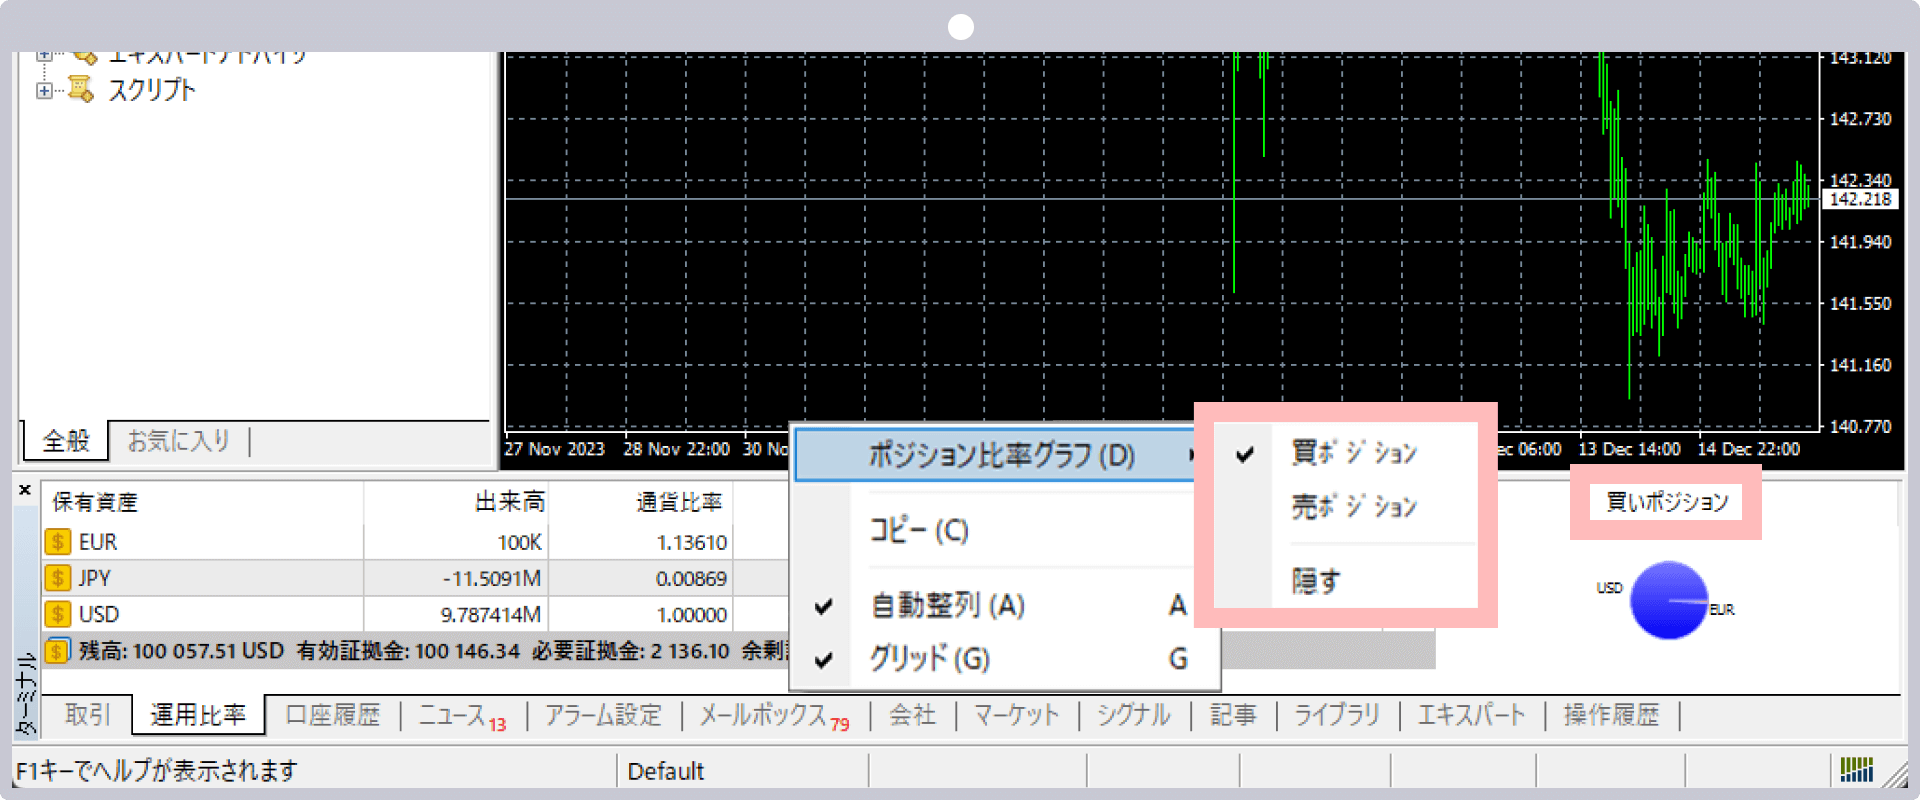Screen dimensions: 1920x800
Task: Open the アラーム設定 tab
Action: 604,715
